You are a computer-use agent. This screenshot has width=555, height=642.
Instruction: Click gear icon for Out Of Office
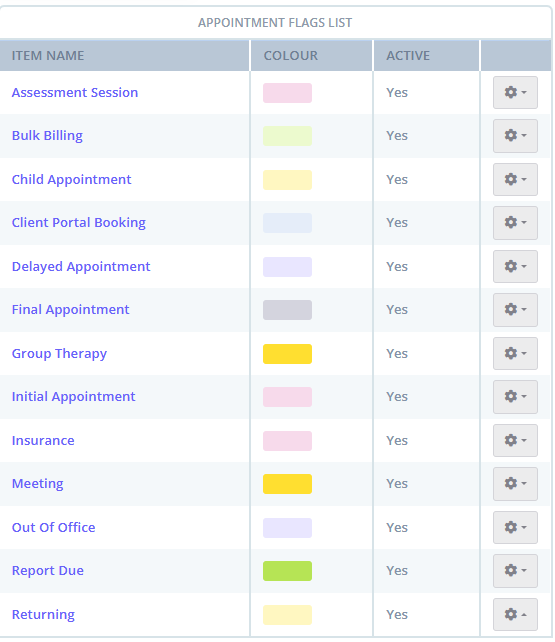point(515,527)
